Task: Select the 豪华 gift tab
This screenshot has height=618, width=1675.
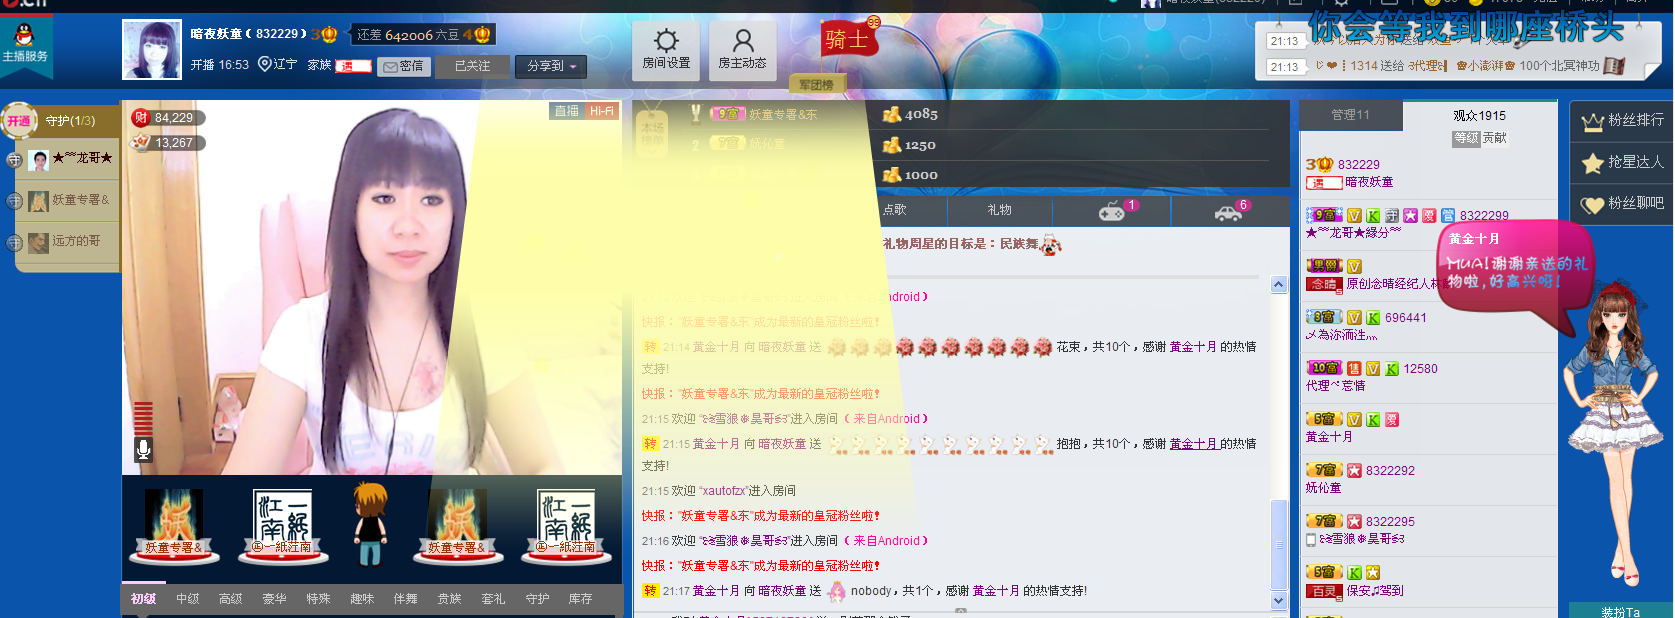Action: pos(275,599)
